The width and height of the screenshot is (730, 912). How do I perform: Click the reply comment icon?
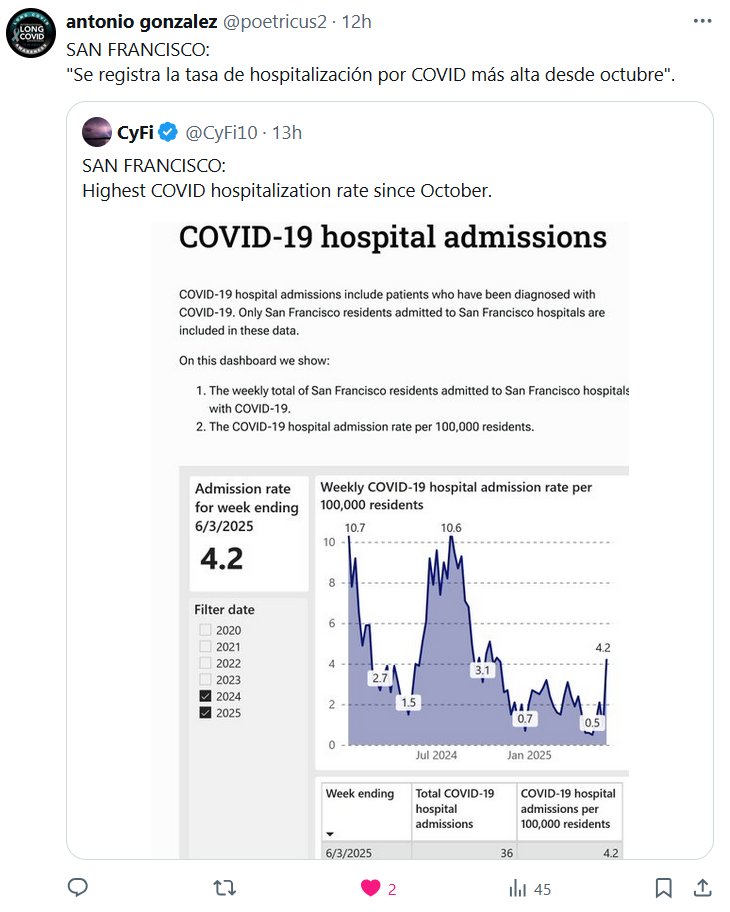coord(78,888)
